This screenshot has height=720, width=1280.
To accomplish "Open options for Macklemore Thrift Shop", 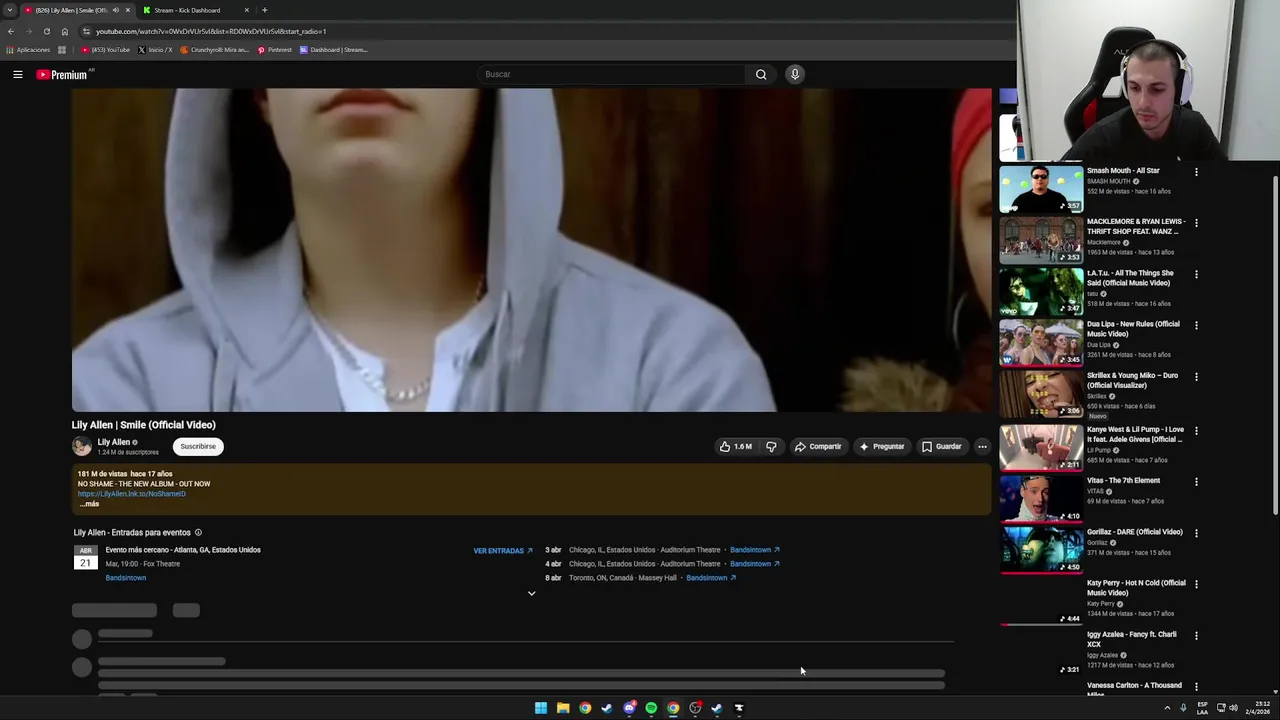I will click(1196, 223).
